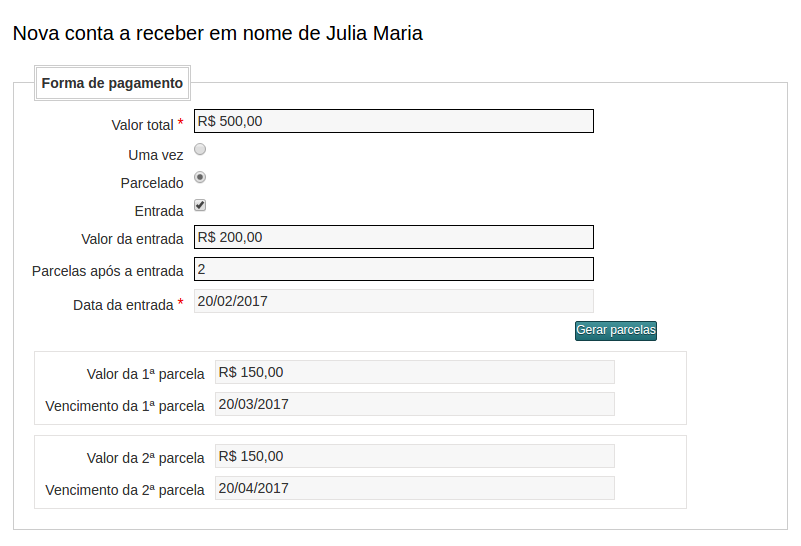Open the Data da entrada date field
The height and width of the screenshot is (546, 801).
tap(393, 301)
